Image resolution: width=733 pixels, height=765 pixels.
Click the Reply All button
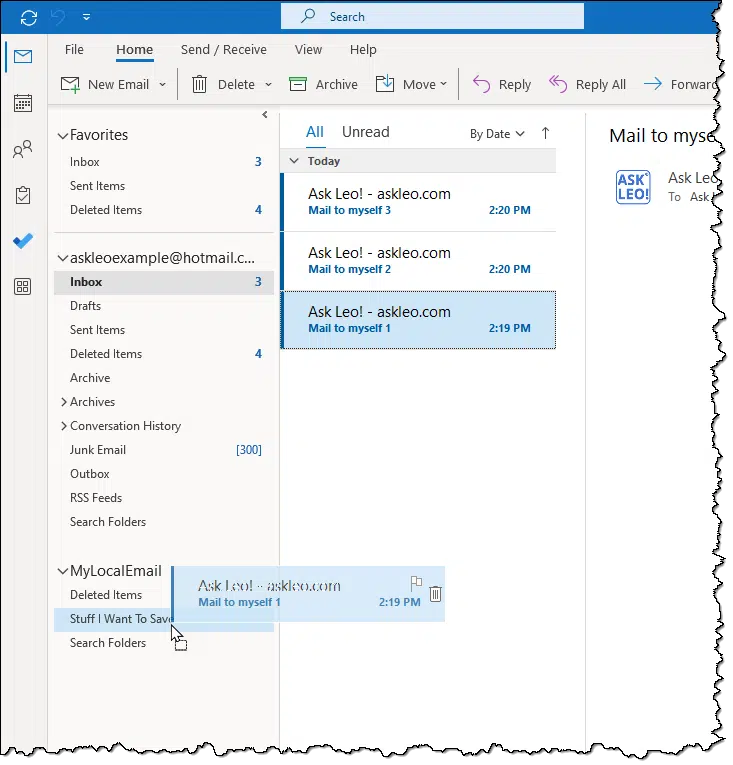tap(587, 84)
